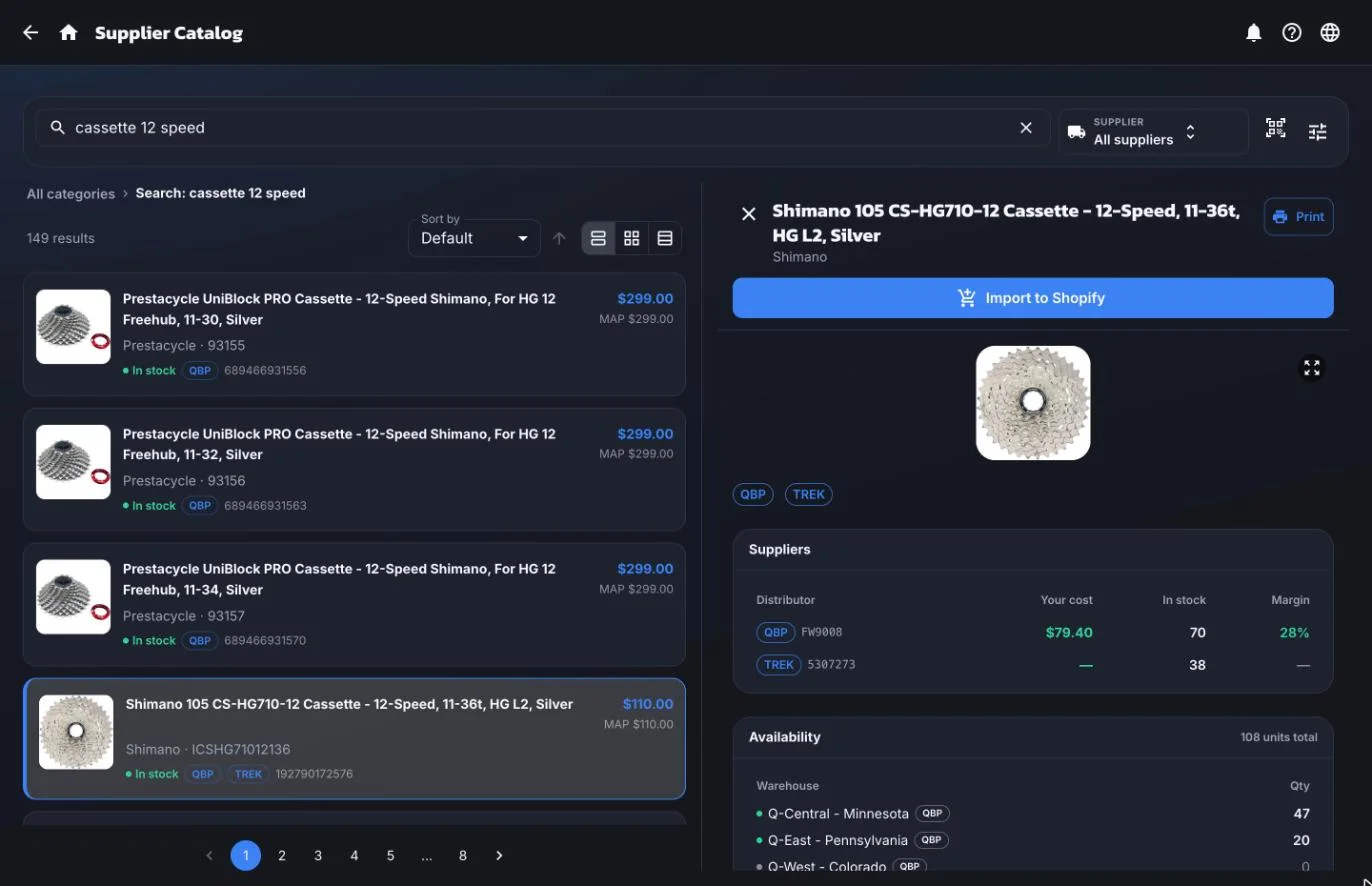Click the Q-East - Pennsylvania warehouse row

pos(1033,841)
